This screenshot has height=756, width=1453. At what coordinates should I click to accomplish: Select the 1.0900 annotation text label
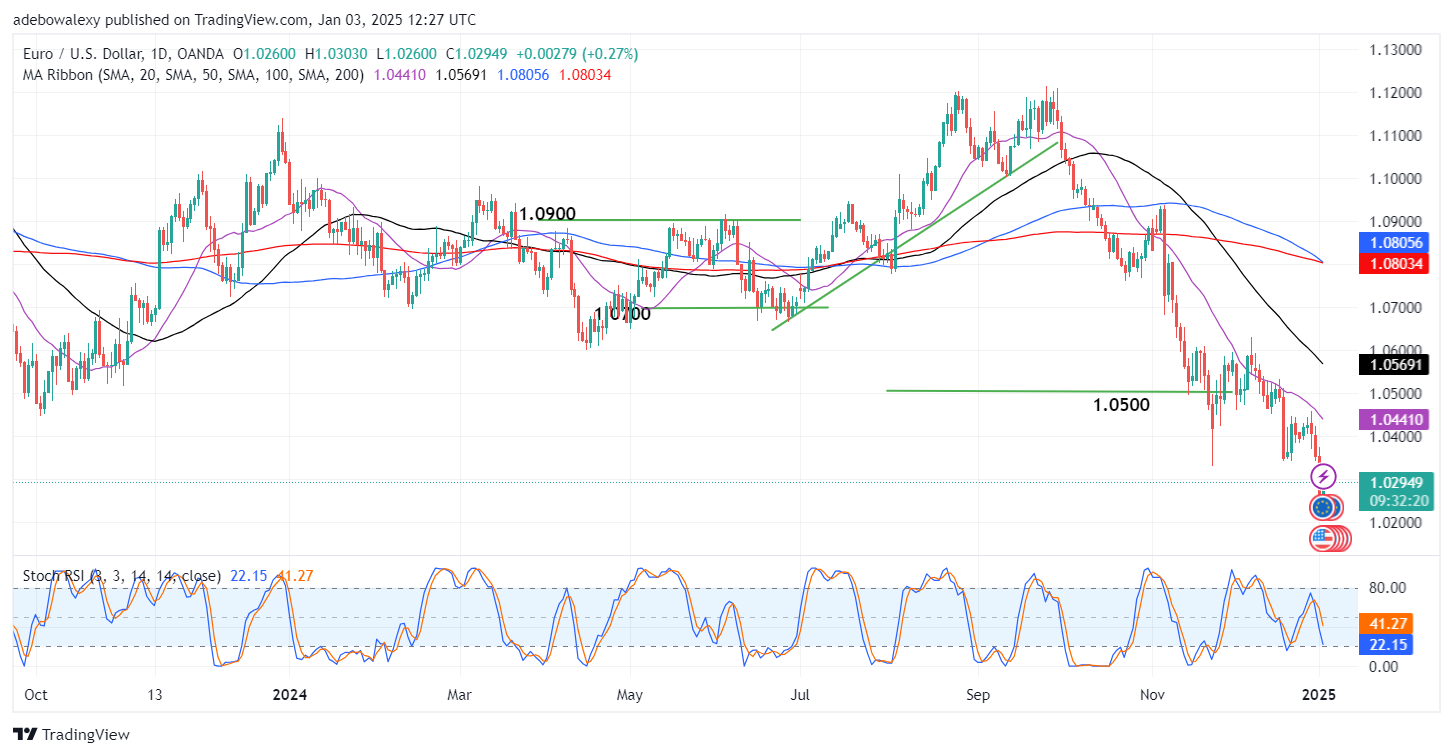(547, 213)
